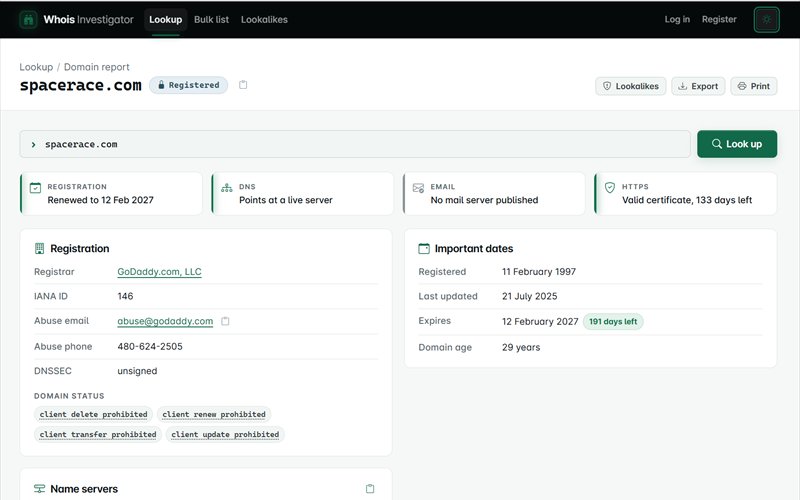The height and width of the screenshot is (500, 800).
Task: Click the client delete prohibited status
Action: pos(93,414)
